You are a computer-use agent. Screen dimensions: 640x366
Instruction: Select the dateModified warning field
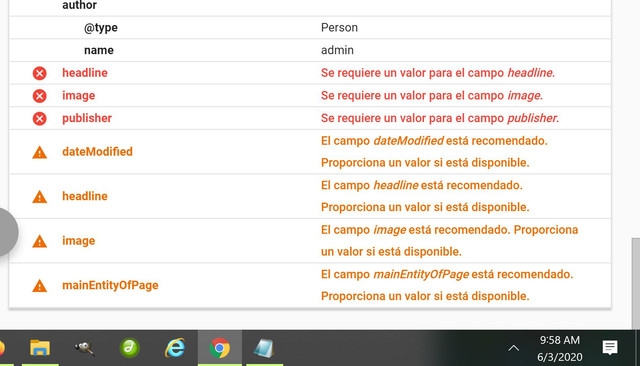(x=97, y=152)
